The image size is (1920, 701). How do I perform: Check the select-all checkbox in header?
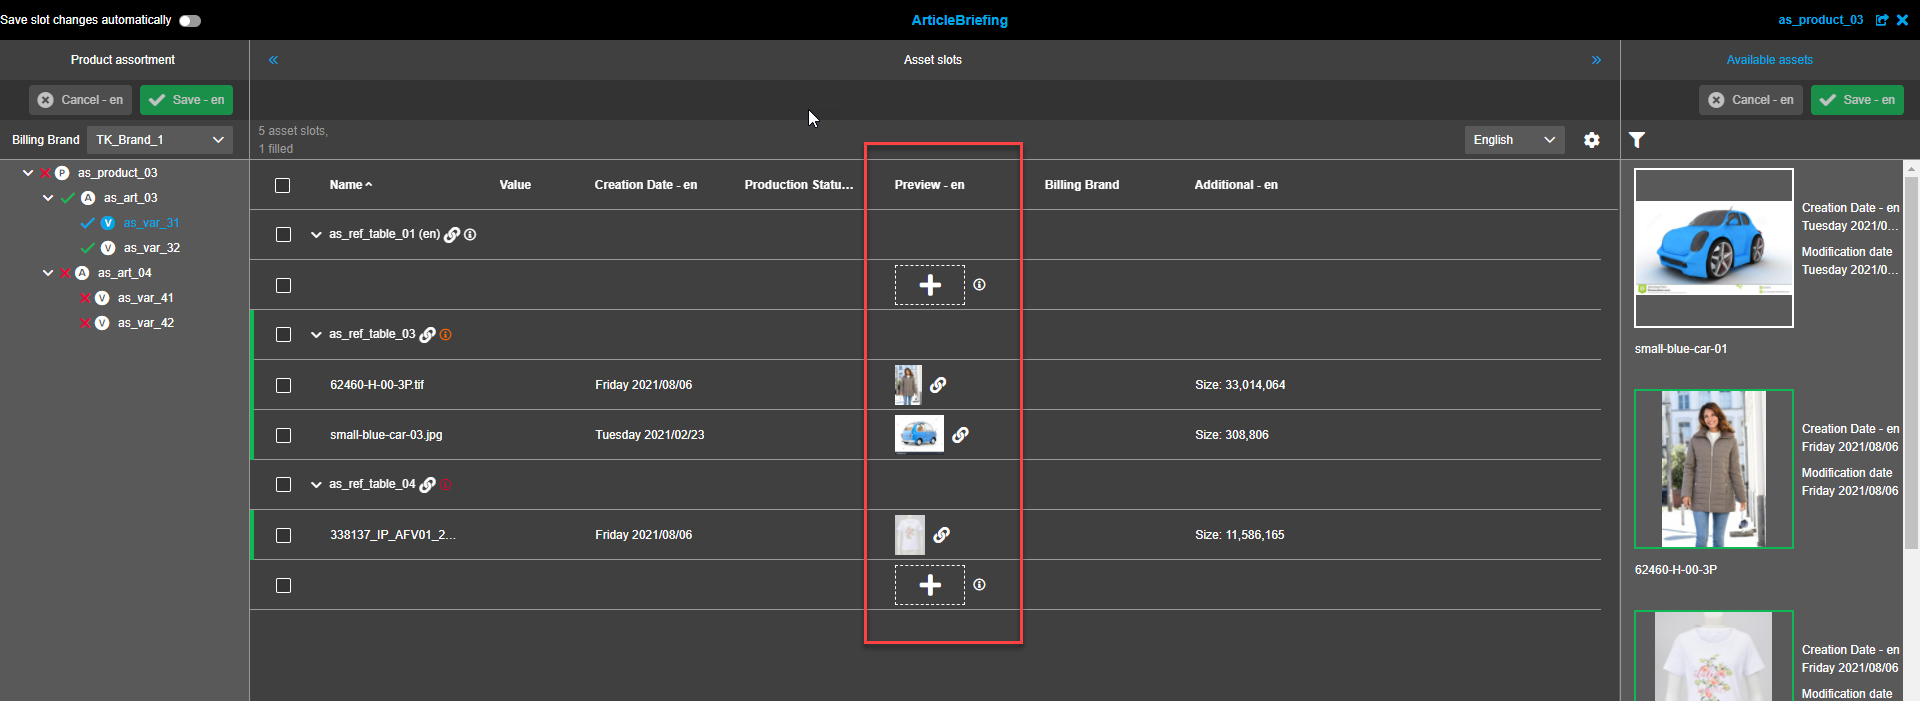coord(283,185)
